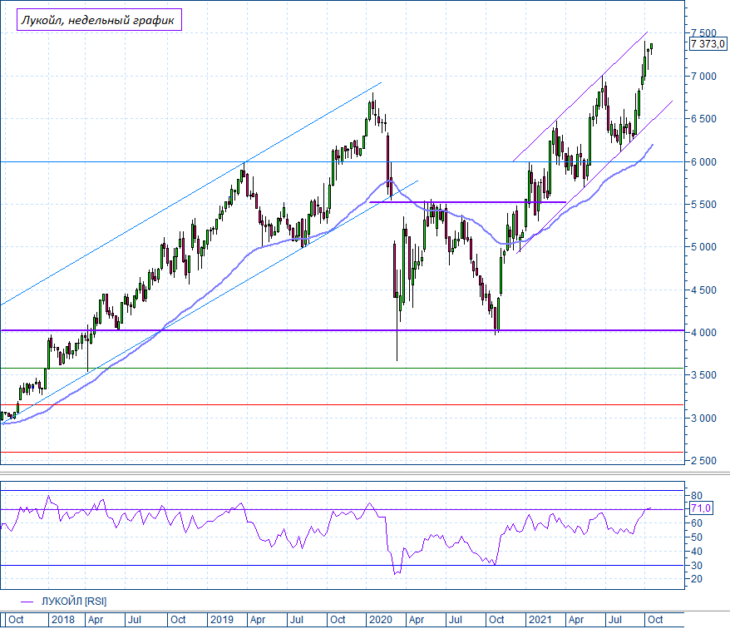
Task: Click the chart title 'Лукойл, недельный график'
Action: click(99, 20)
